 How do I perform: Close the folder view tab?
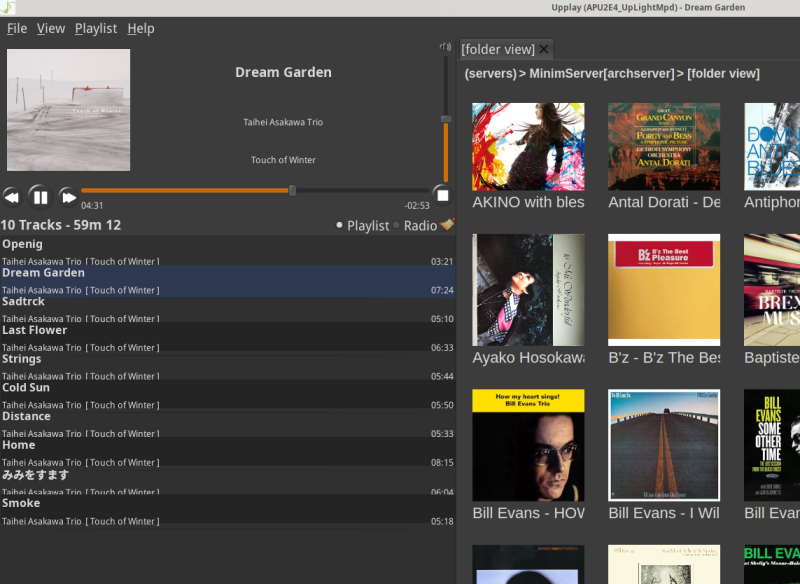[544, 49]
